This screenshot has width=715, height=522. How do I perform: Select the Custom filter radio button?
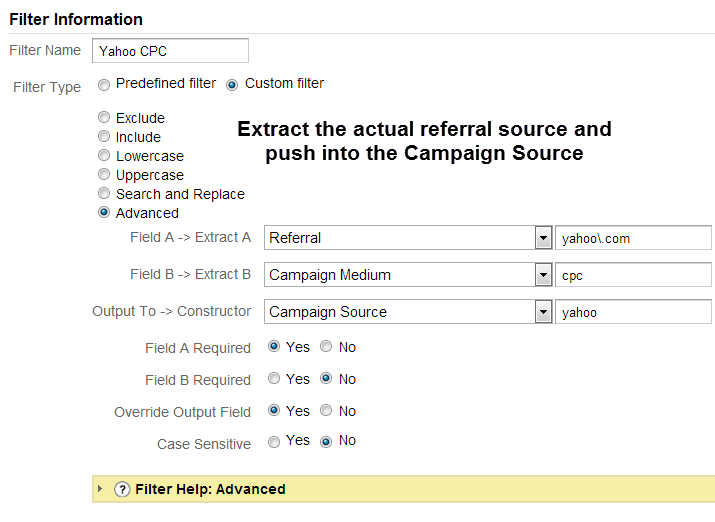pos(232,85)
